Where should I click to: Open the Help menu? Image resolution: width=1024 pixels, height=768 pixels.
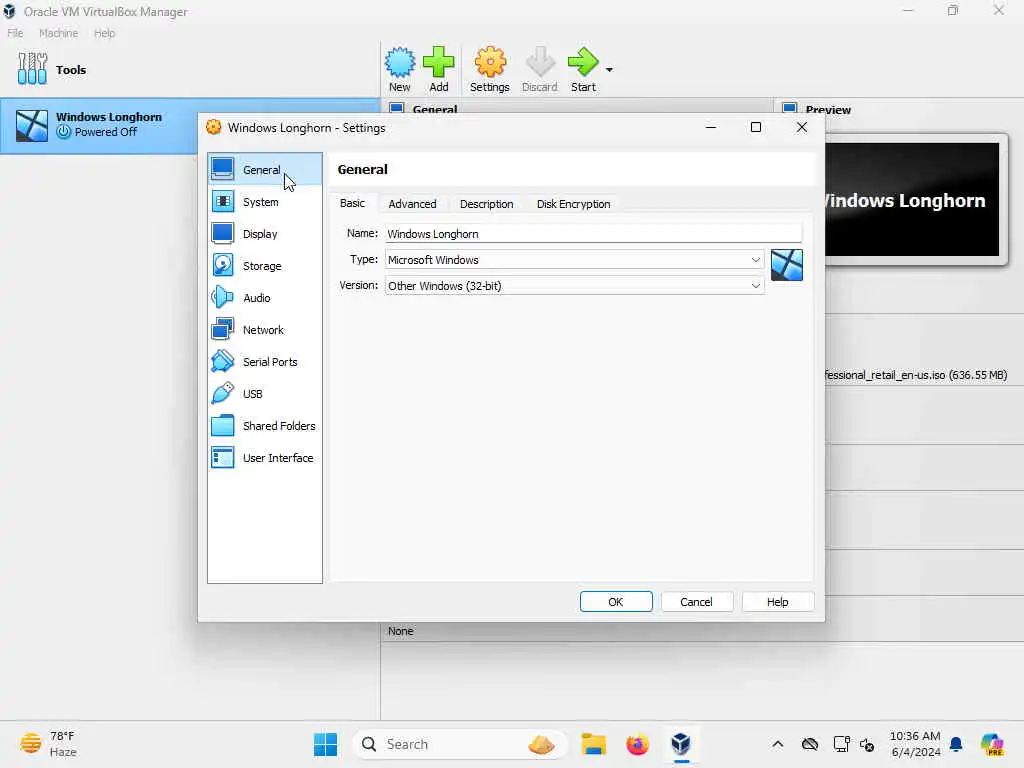[x=104, y=33]
